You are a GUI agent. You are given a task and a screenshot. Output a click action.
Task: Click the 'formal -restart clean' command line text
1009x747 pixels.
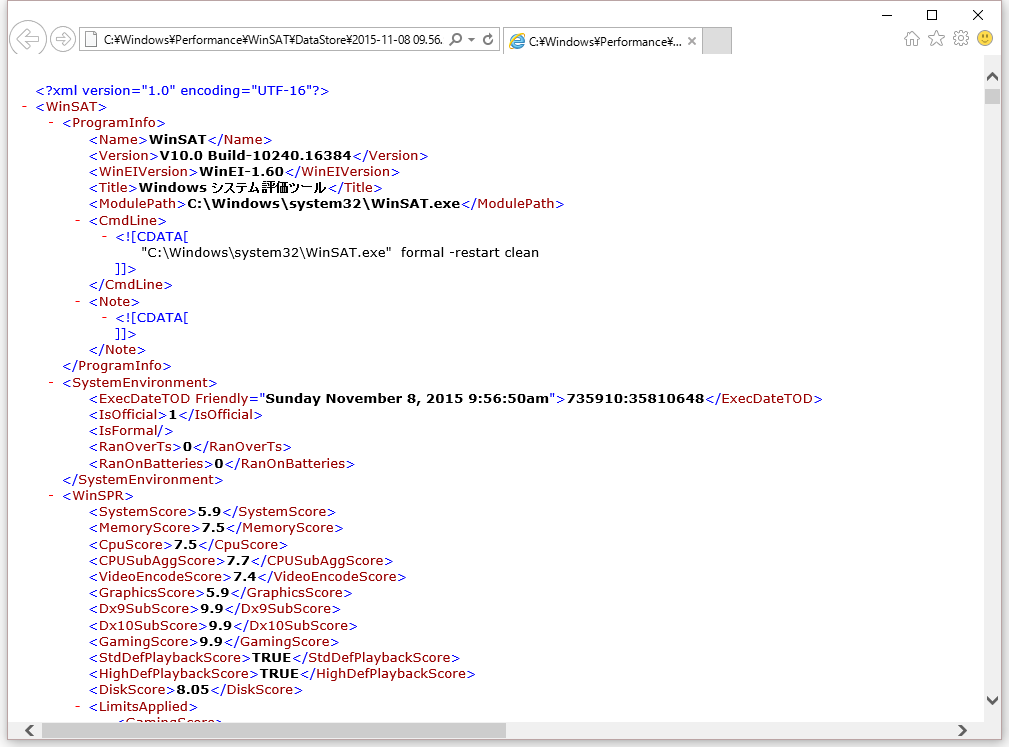point(470,253)
